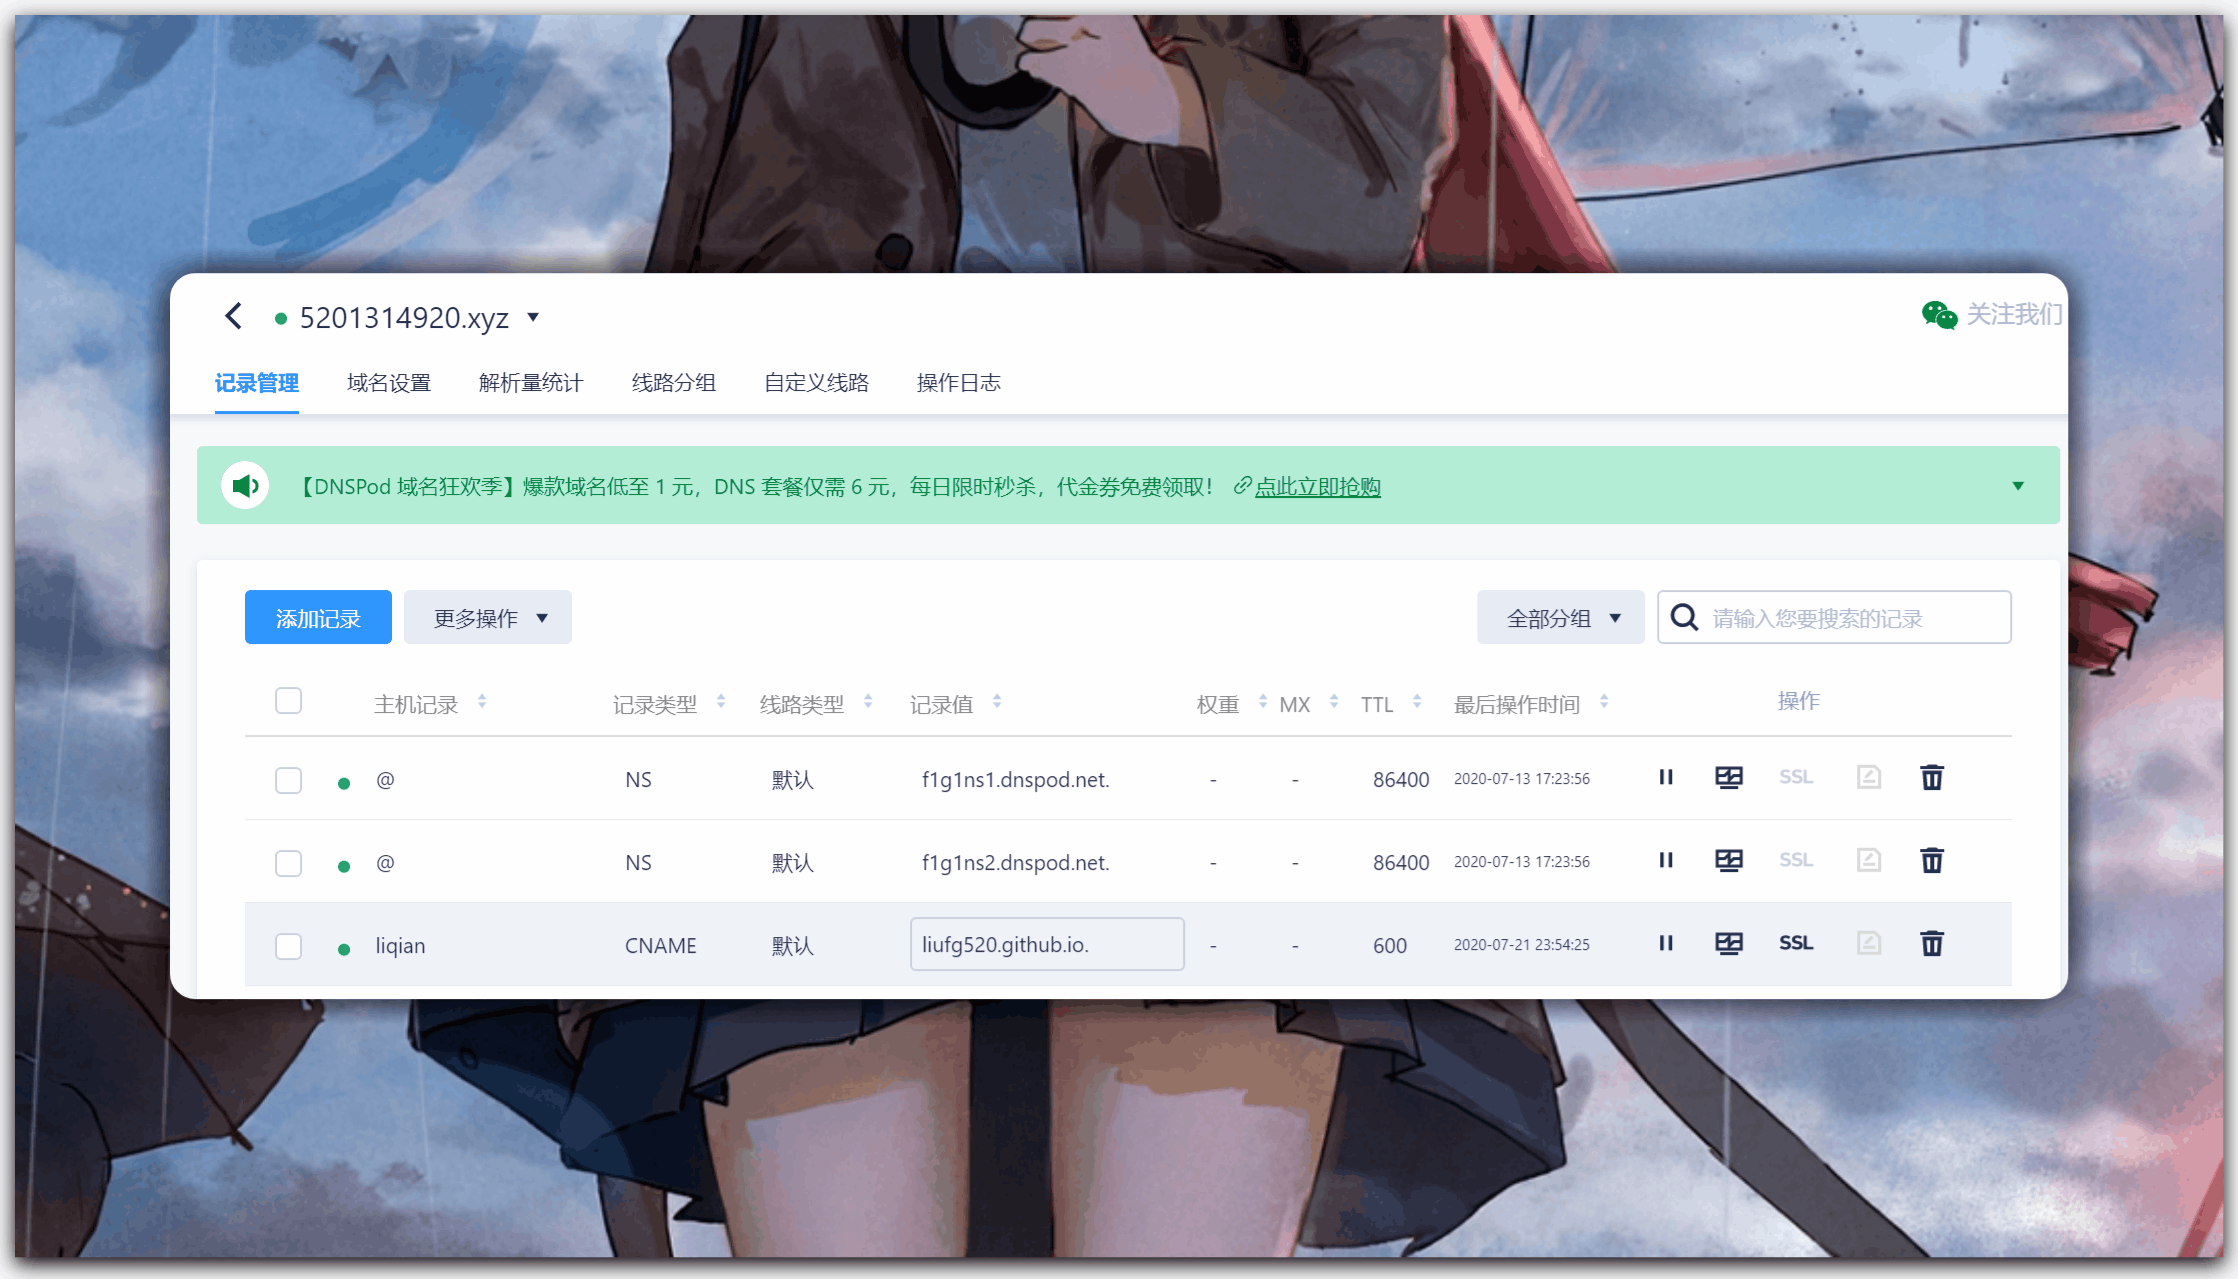
Task: Click the 5201314920.xyz domain title
Action: click(x=404, y=318)
